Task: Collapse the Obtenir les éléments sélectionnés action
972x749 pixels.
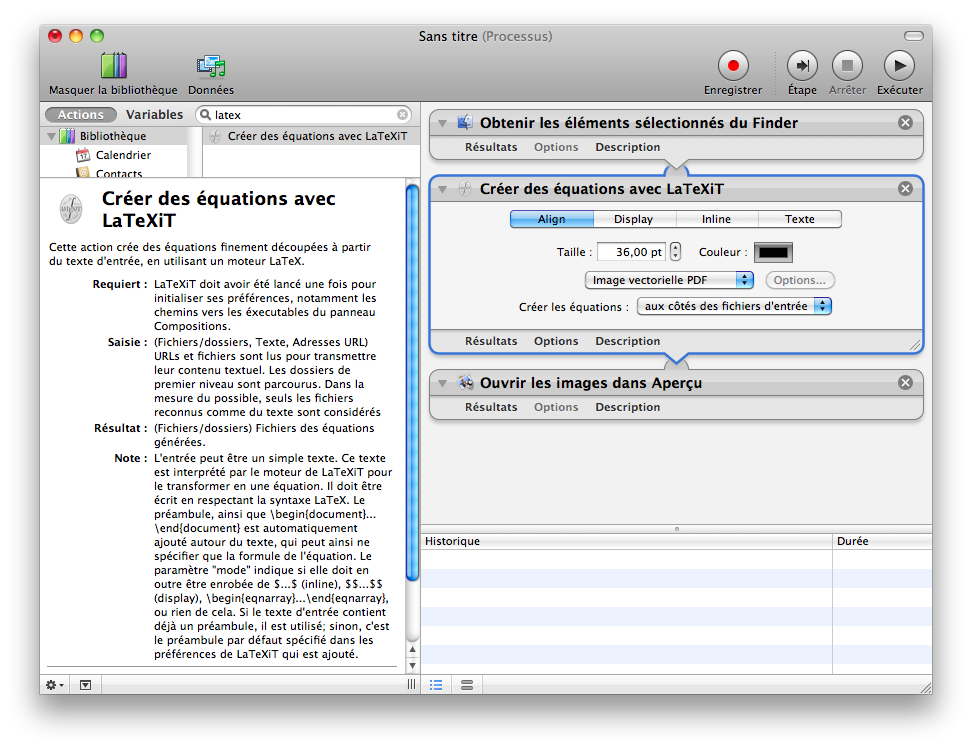Action: click(443, 123)
